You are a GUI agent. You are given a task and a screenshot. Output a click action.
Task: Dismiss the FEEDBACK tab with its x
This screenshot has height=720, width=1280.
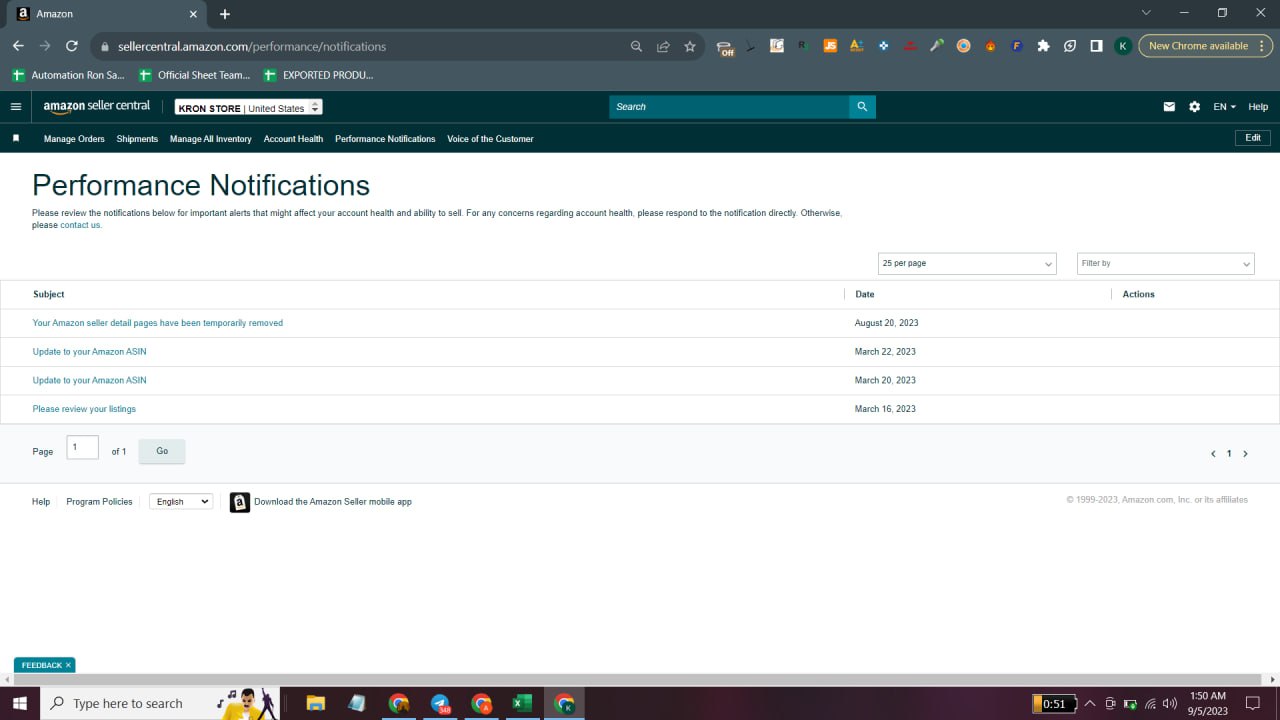[x=68, y=665]
